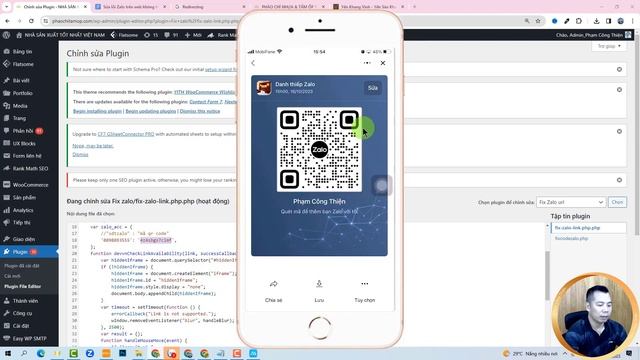This screenshot has height=360, width=640.
Task: Open Công cụ tools in the sidebar
Action: [x=22, y=313]
